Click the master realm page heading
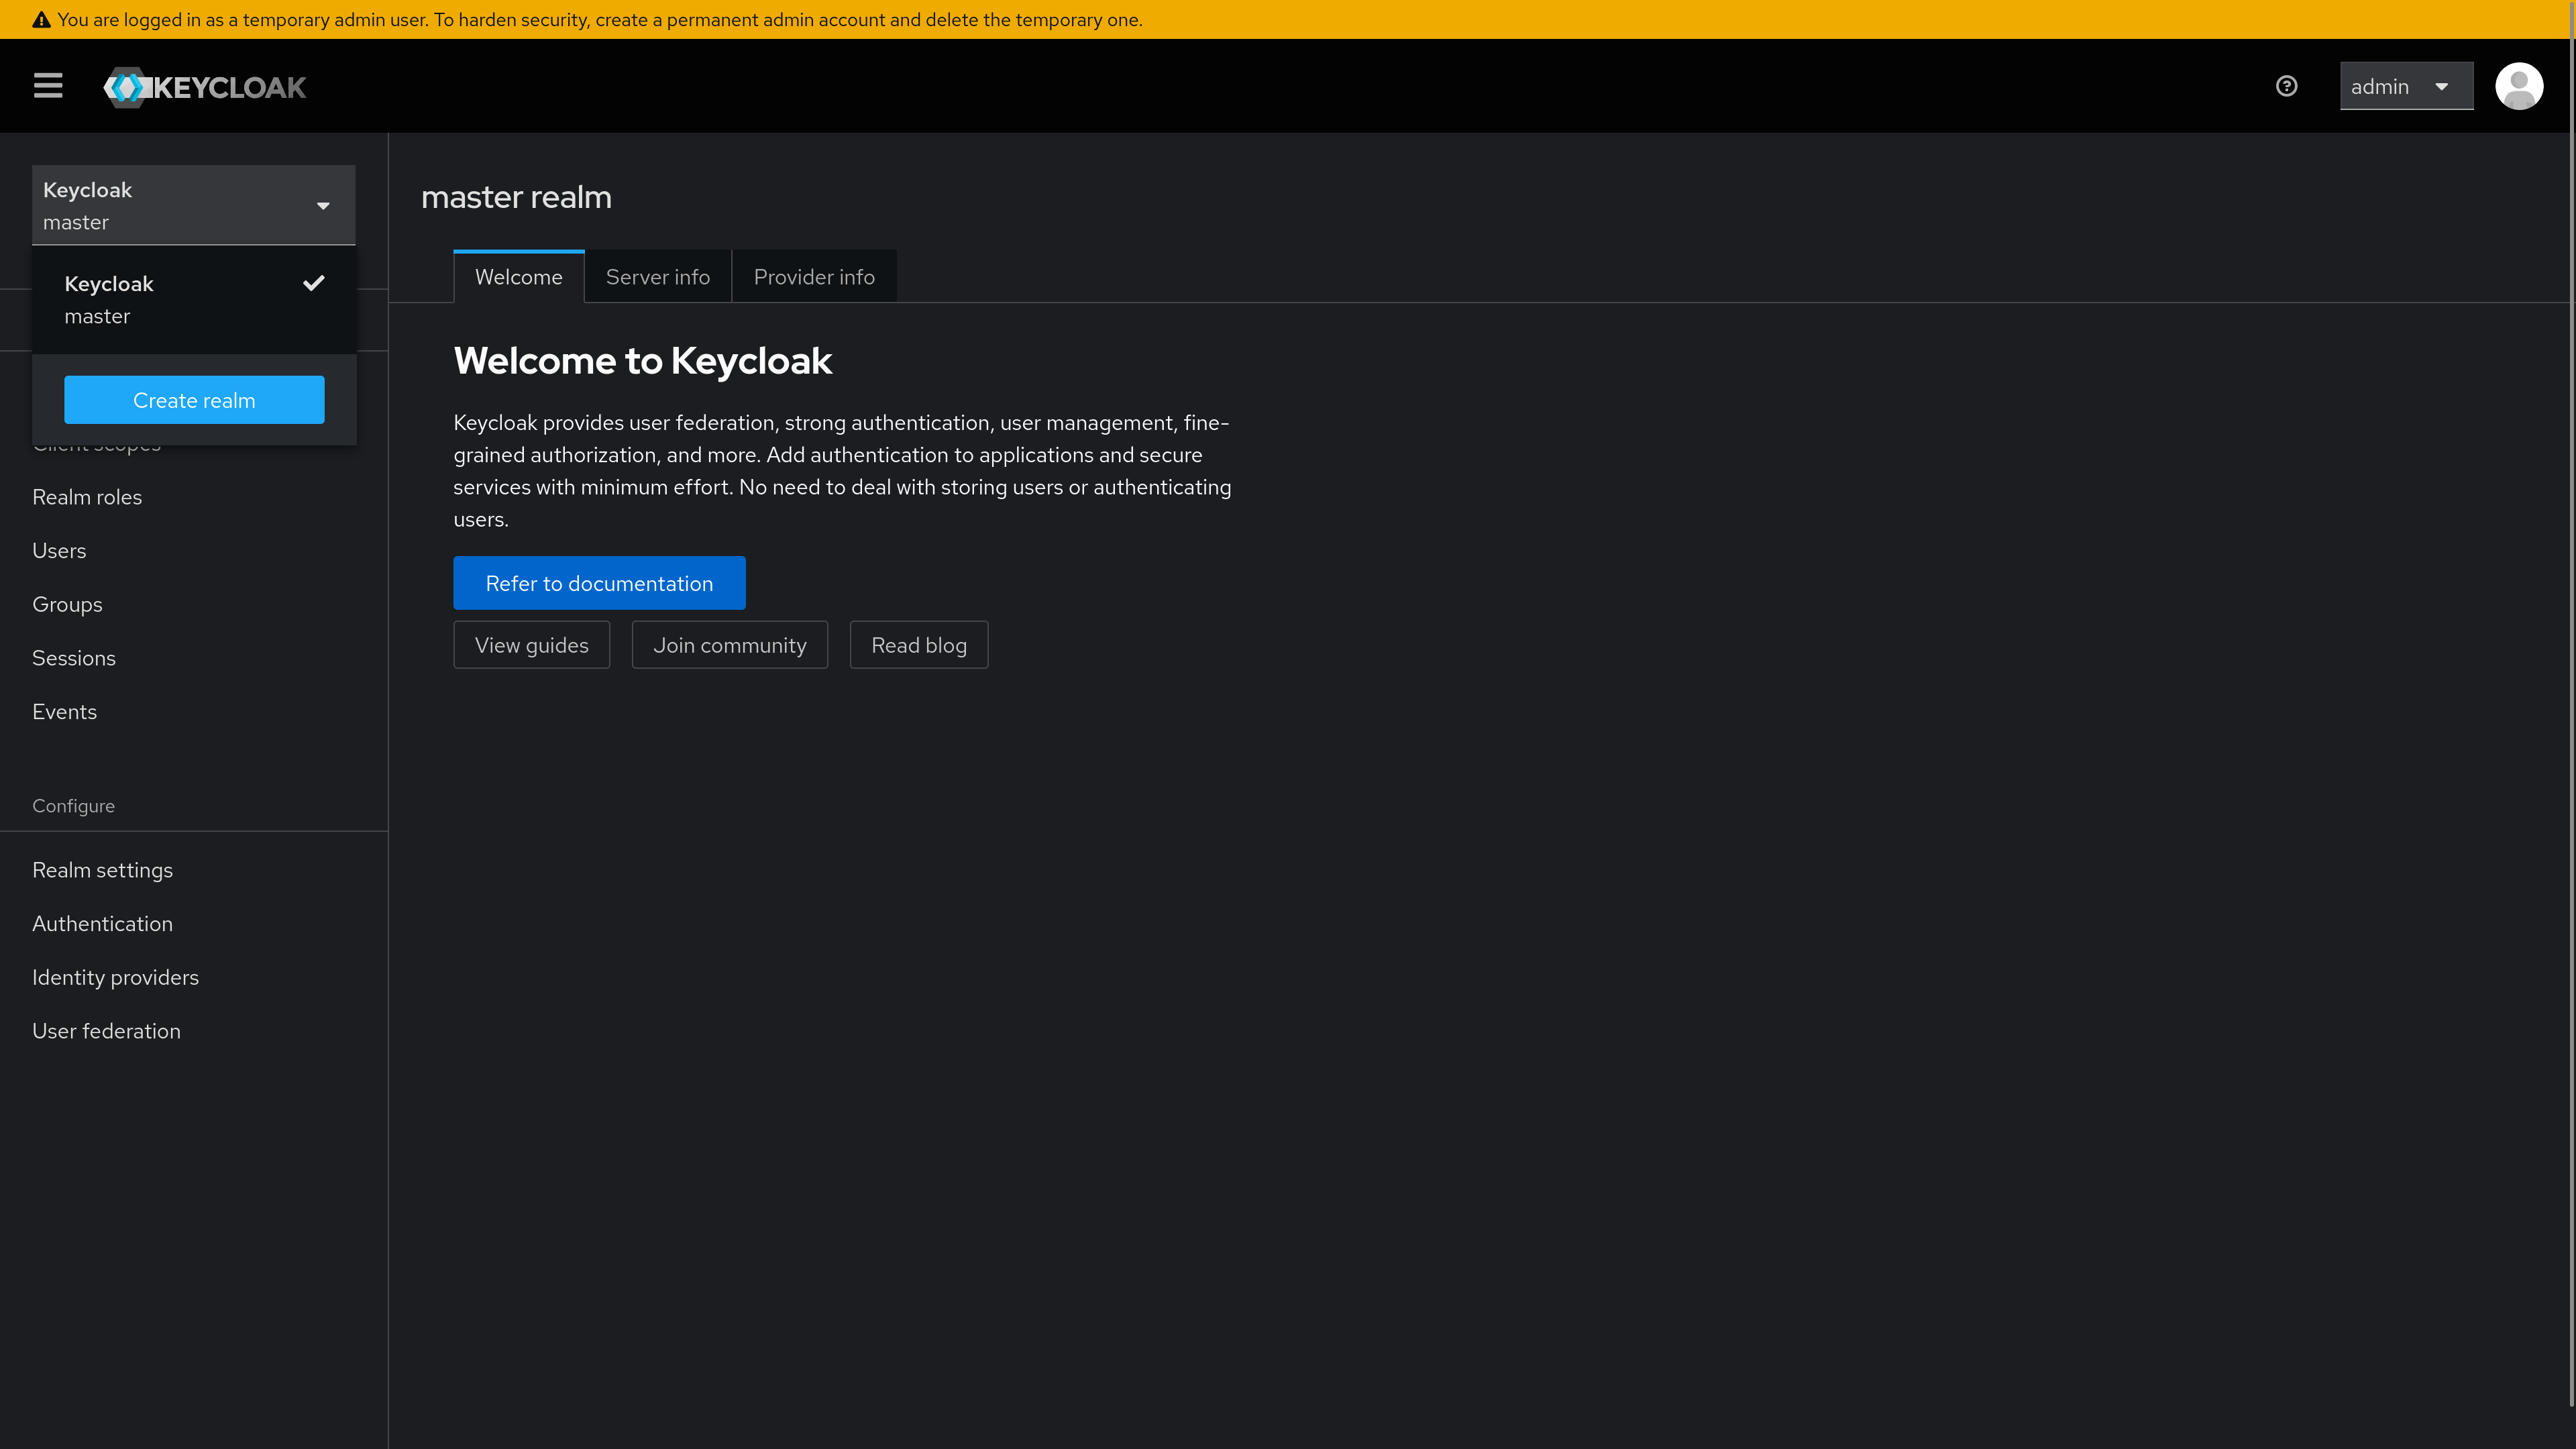 tap(516, 197)
